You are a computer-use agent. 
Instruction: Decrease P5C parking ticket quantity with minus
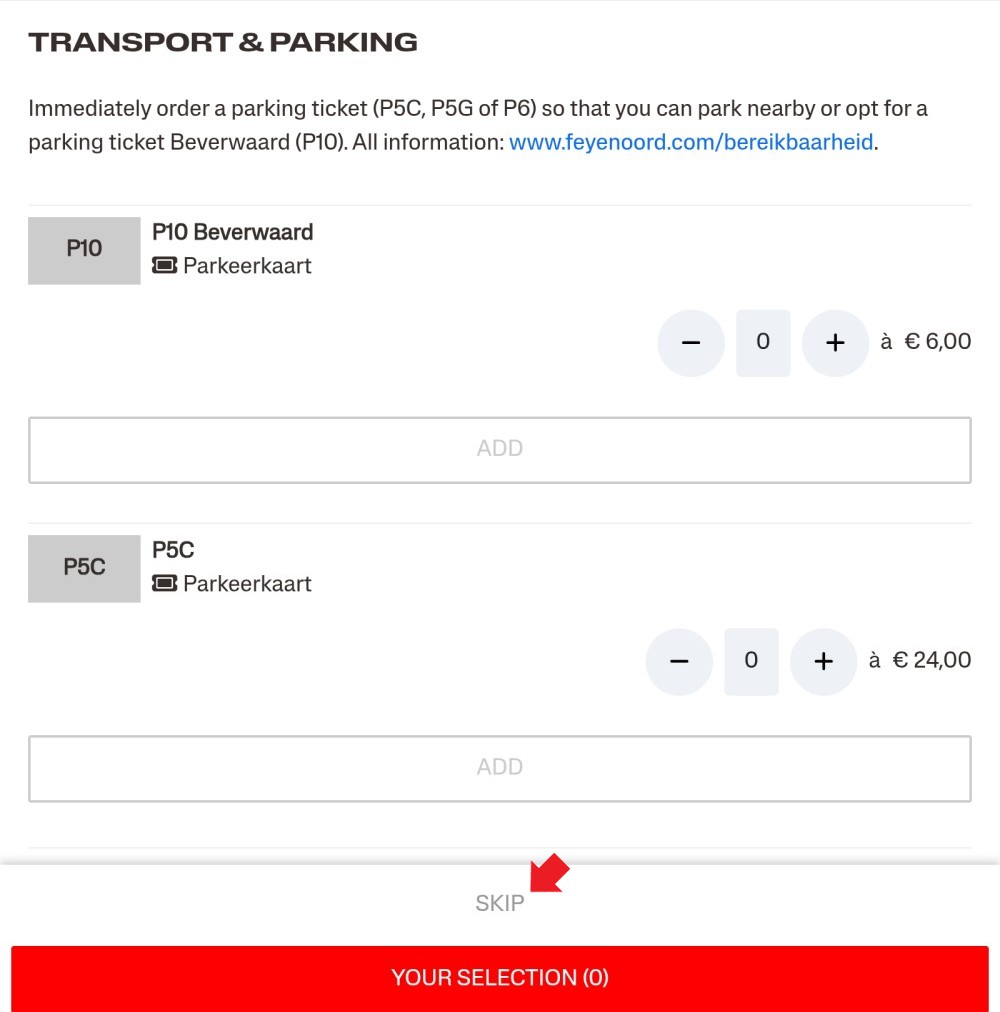point(679,662)
